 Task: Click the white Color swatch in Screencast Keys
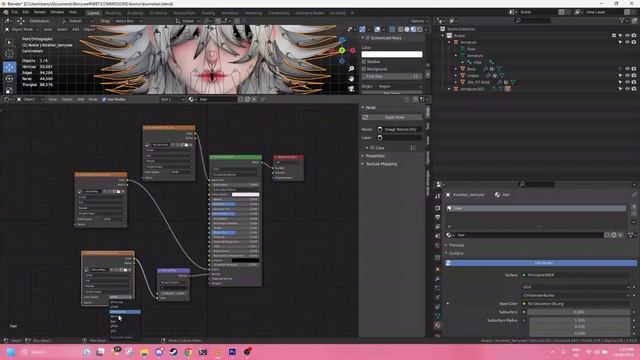coord(392,54)
